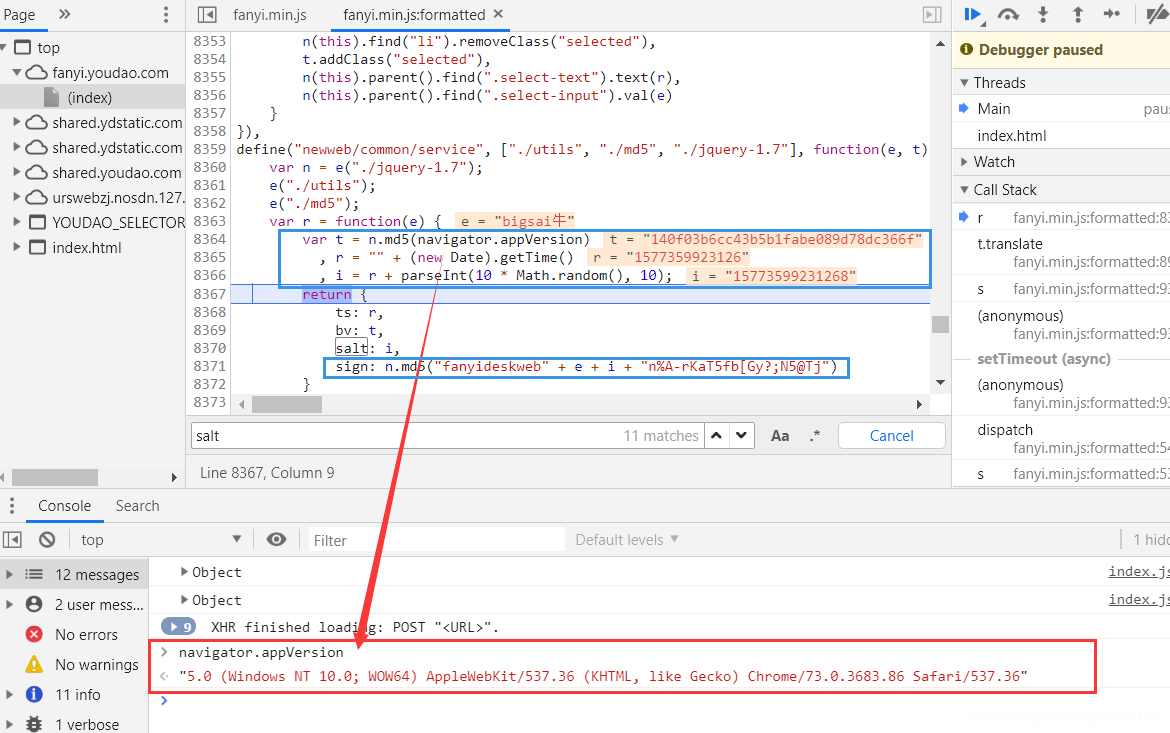Click the Step into function icon
The height and width of the screenshot is (733, 1170).
1043,14
